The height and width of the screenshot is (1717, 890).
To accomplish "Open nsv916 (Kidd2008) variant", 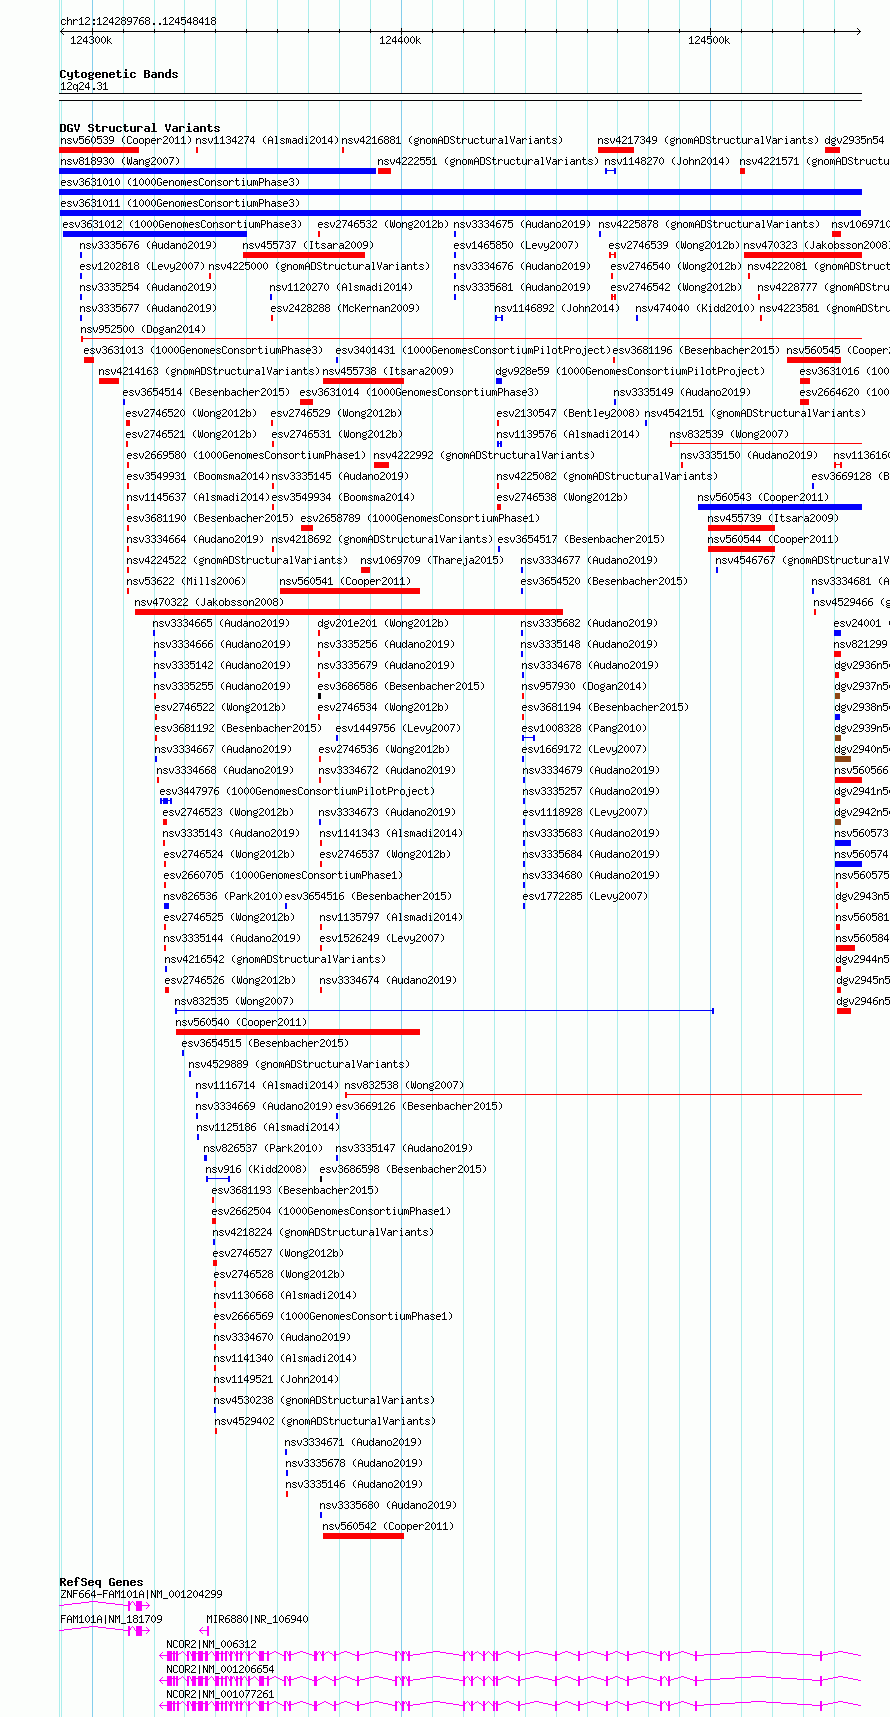I will point(256,1170).
